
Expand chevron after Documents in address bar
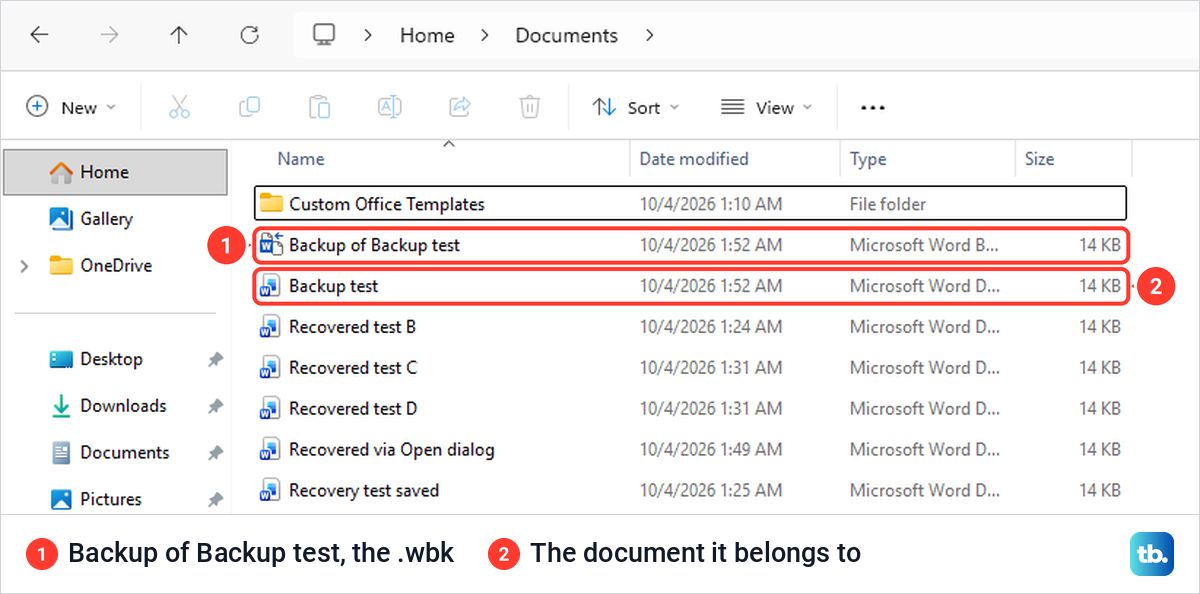[650, 35]
